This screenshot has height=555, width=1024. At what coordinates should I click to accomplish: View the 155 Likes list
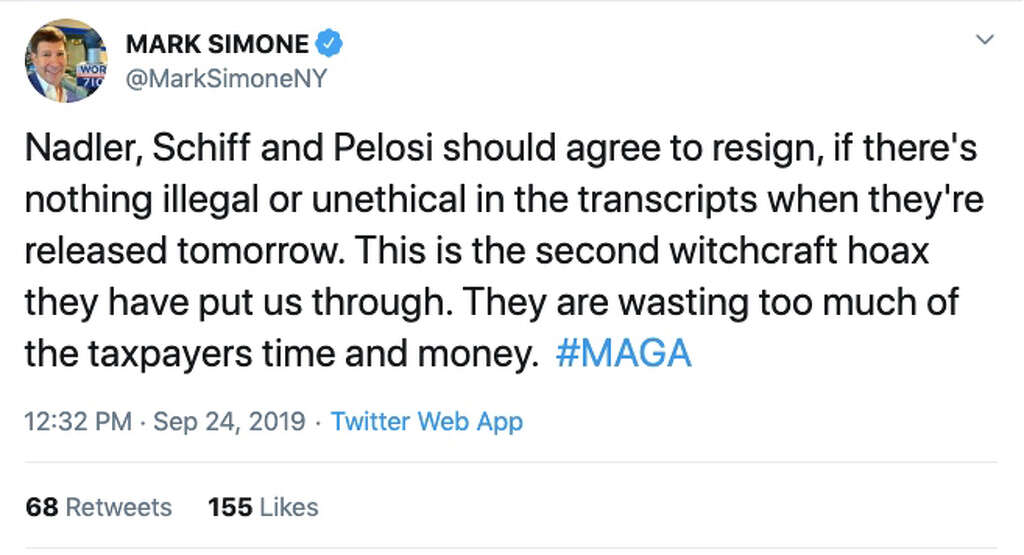(x=263, y=507)
